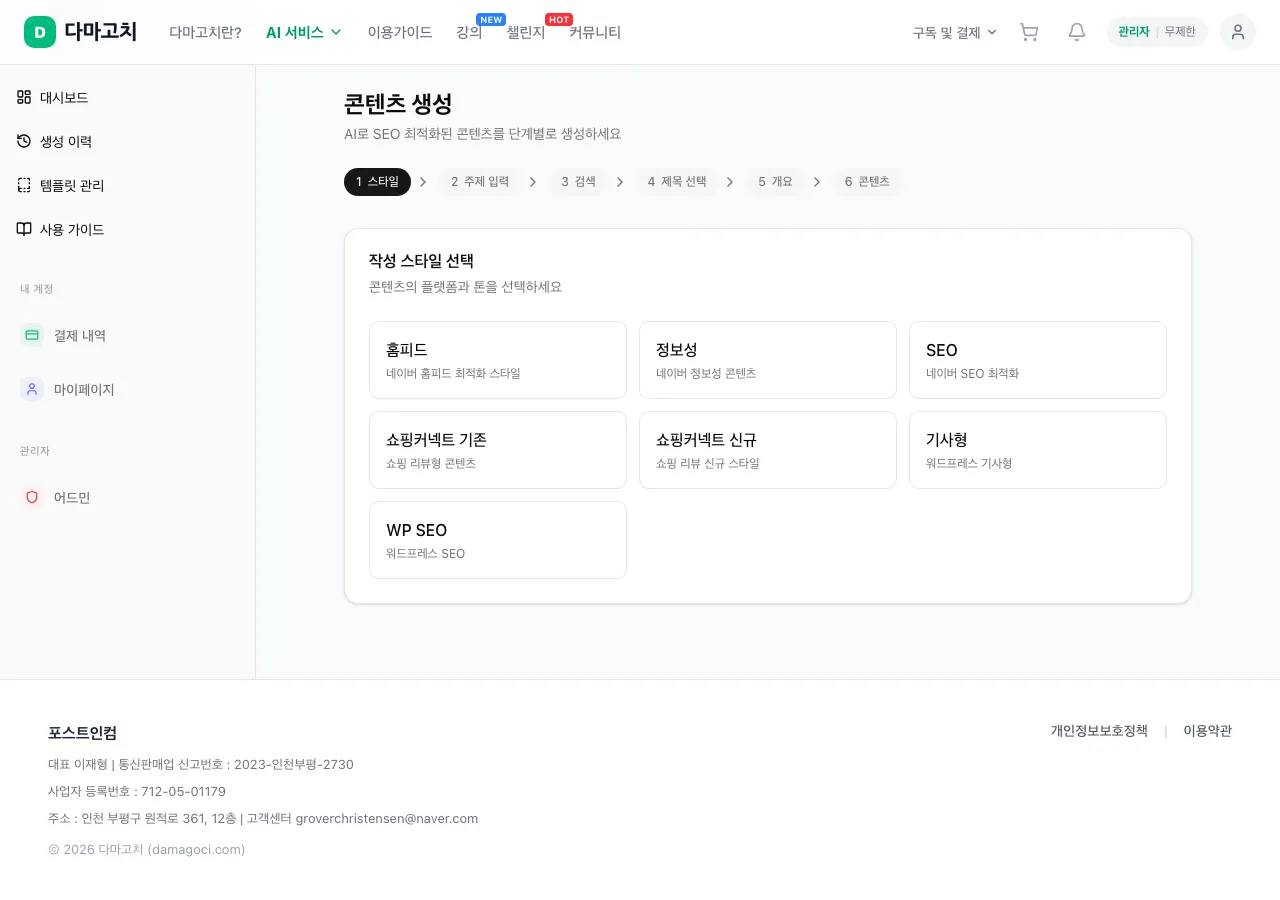Pick the 쇼핑커넥트 신규 style card
The height and width of the screenshot is (900, 1280).
click(x=768, y=450)
